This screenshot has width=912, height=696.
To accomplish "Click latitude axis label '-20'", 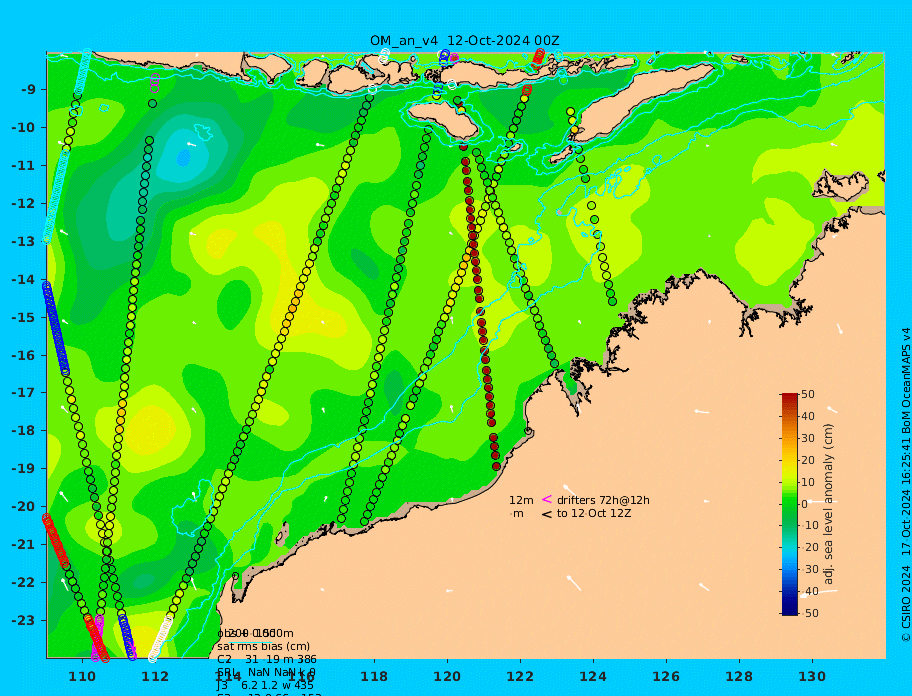I will 23,506.
